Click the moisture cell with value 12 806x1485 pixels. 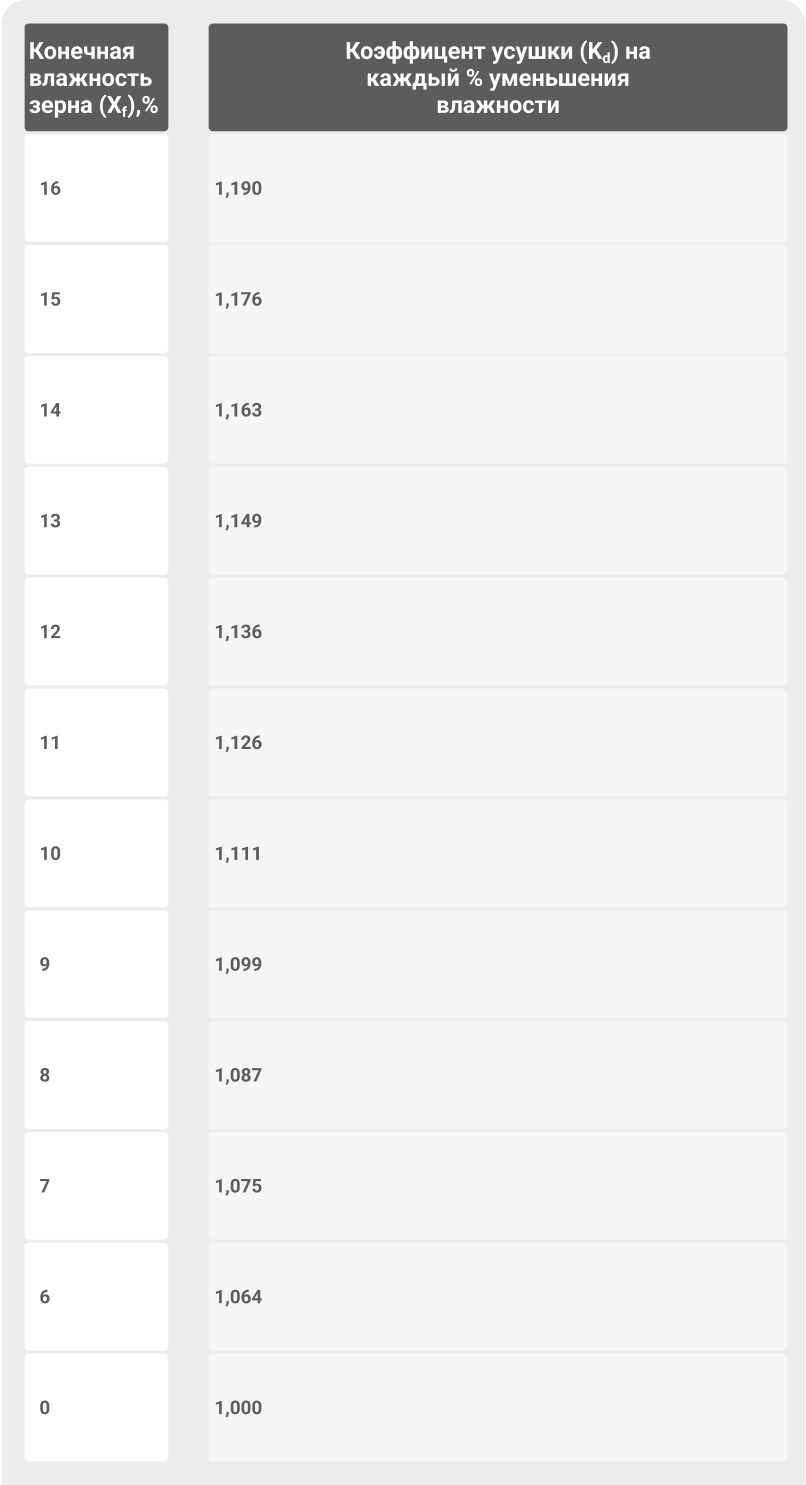click(x=96, y=632)
